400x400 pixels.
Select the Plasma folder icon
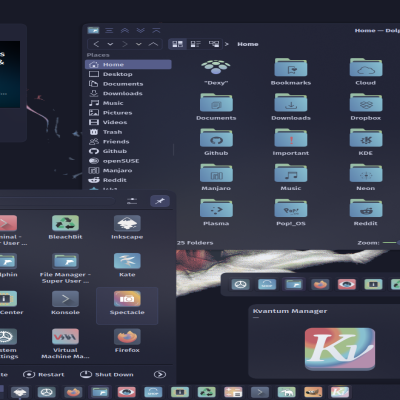tap(216, 208)
